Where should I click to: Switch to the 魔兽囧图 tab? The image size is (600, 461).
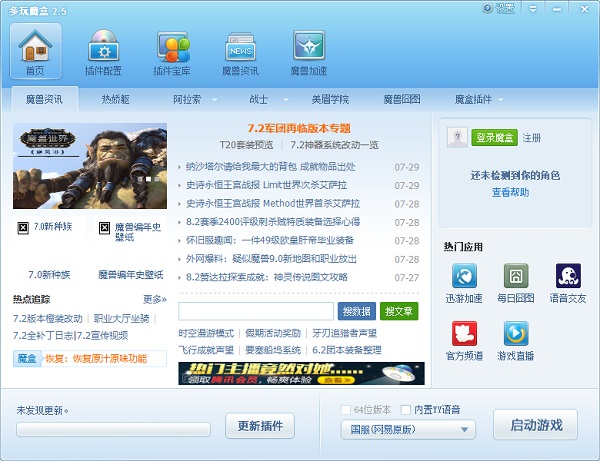click(x=400, y=100)
